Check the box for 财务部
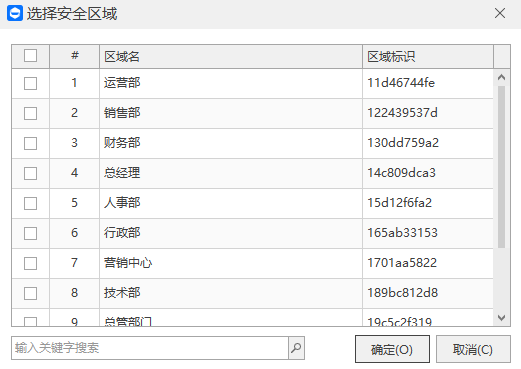The height and width of the screenshot is (369, 521). click(x=30, y=143)
